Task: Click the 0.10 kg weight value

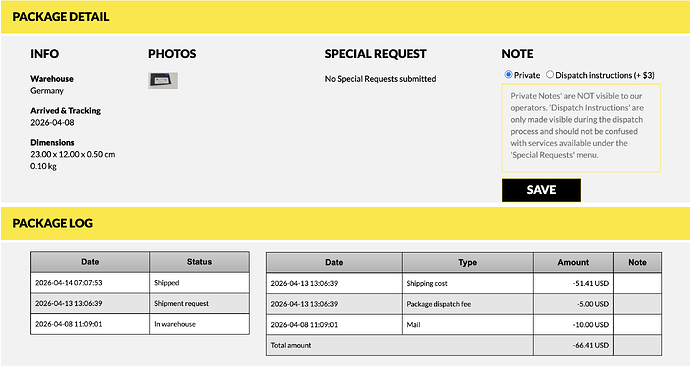Action: click(x=43, y=166)
